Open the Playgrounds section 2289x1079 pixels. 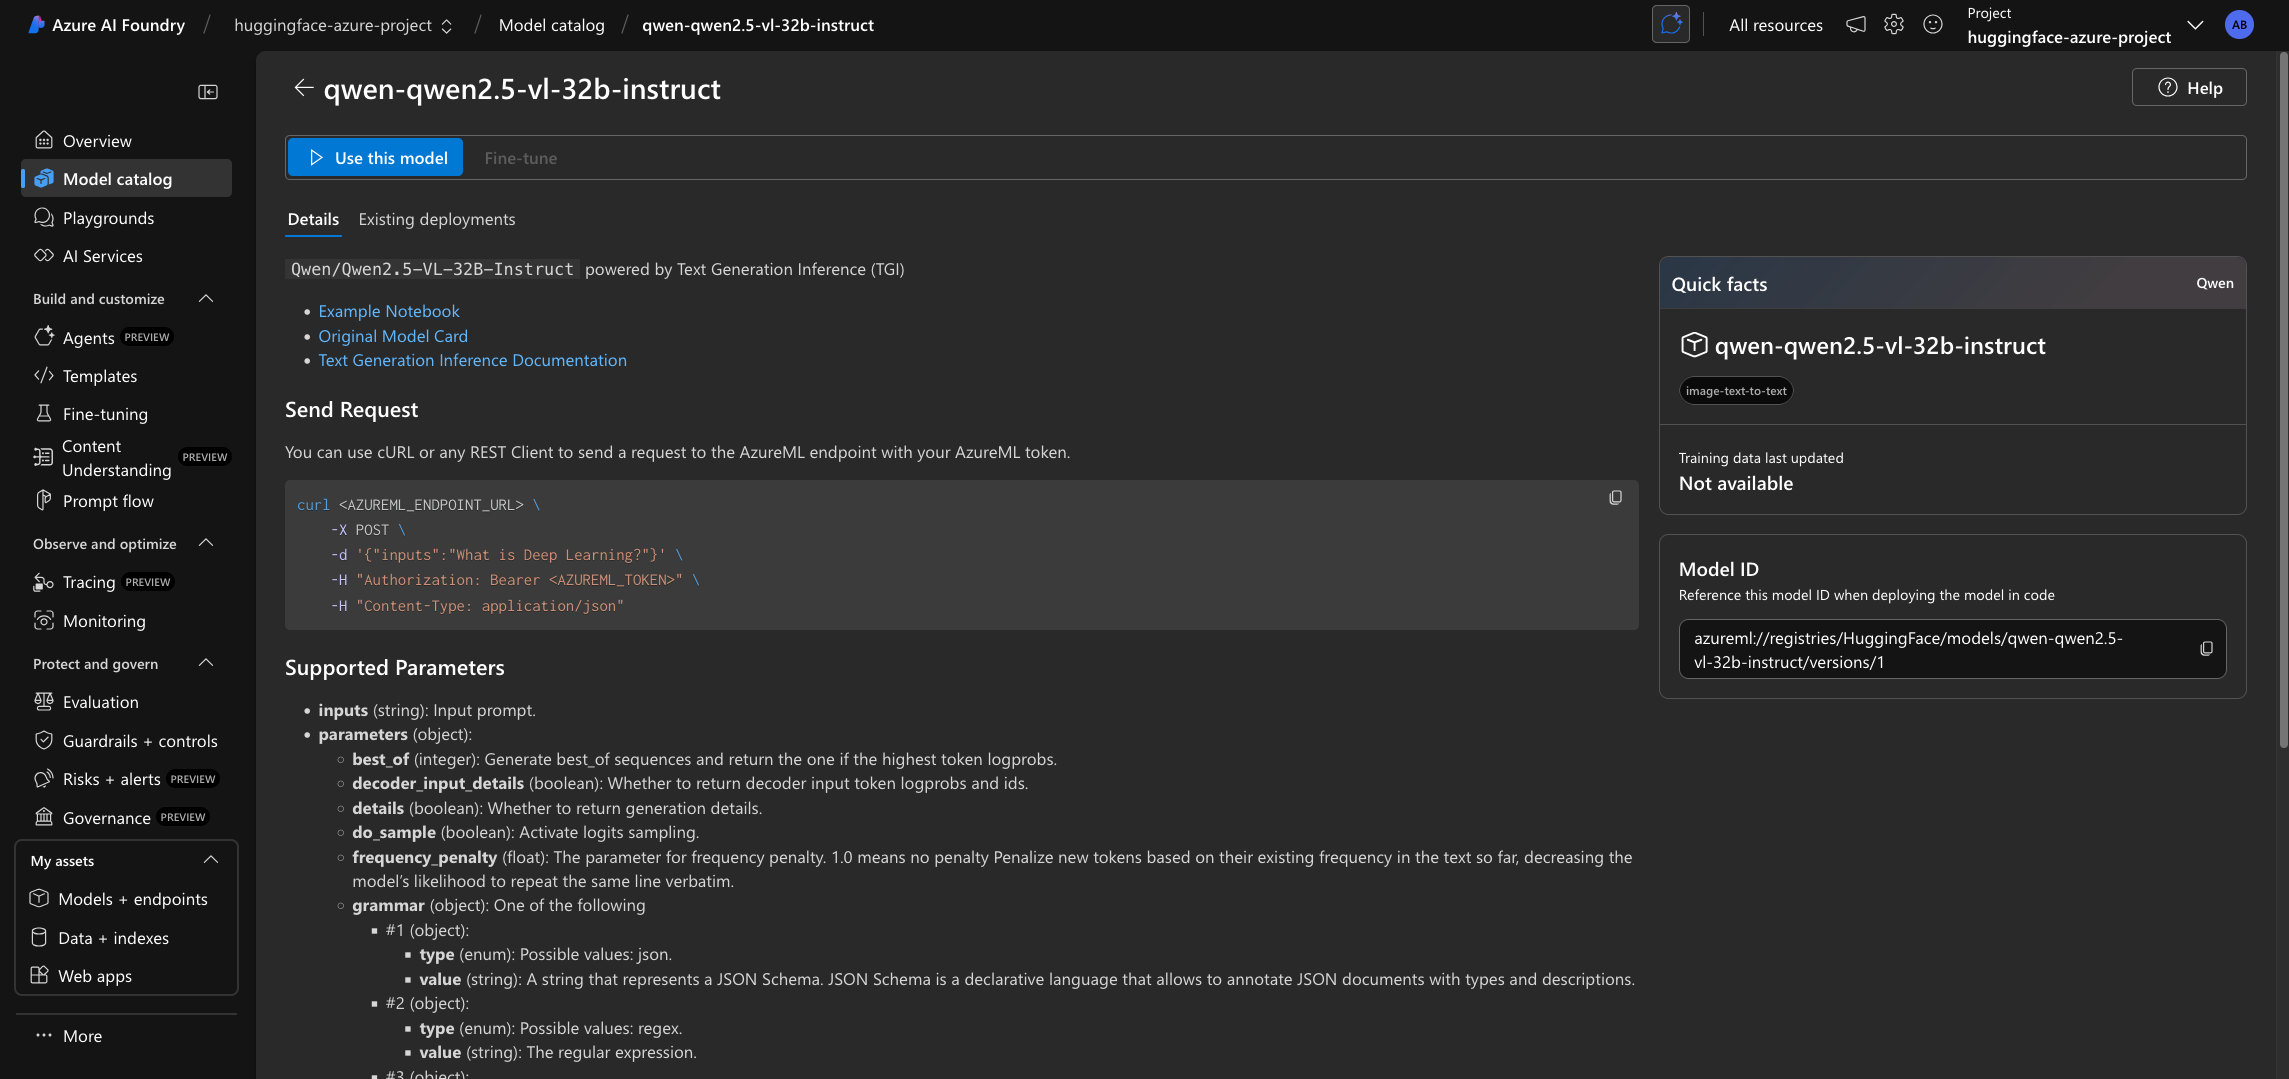(x=107, y=217)
